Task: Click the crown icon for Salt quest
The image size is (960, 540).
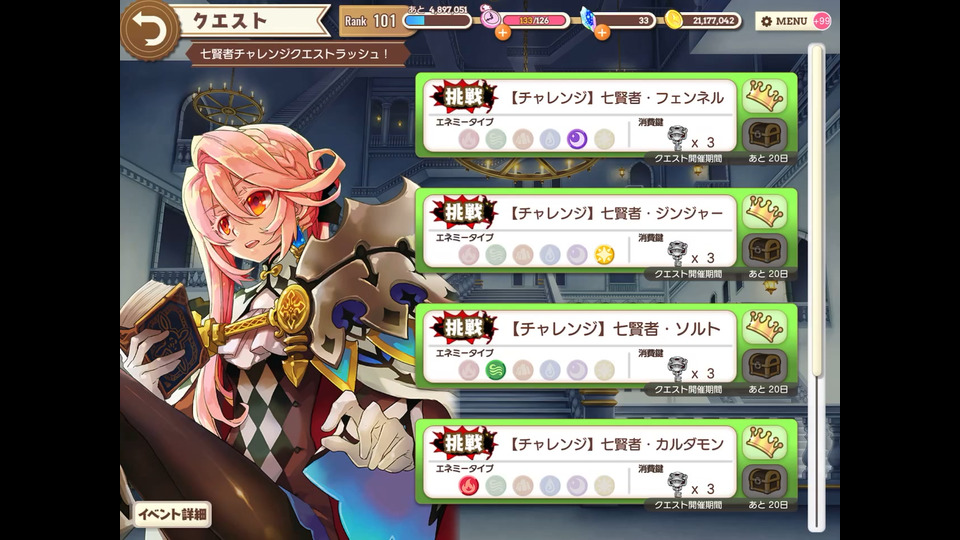Action: pyautogui.click(x=764, y=327)
